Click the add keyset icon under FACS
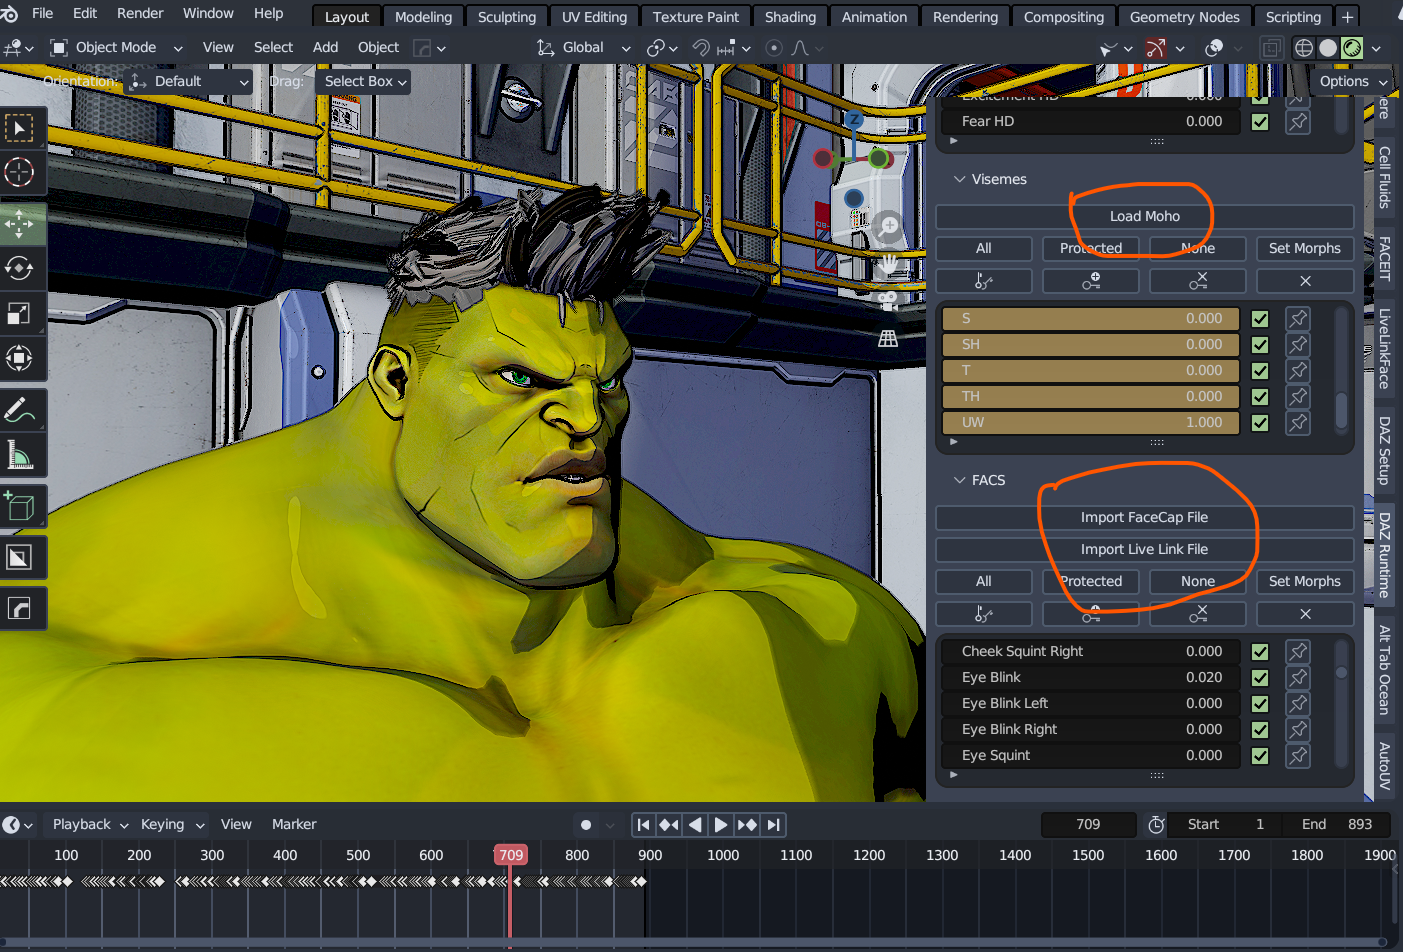Image resolution: width=1403 pixels, height=952 pixels. [x=984, y=614]
